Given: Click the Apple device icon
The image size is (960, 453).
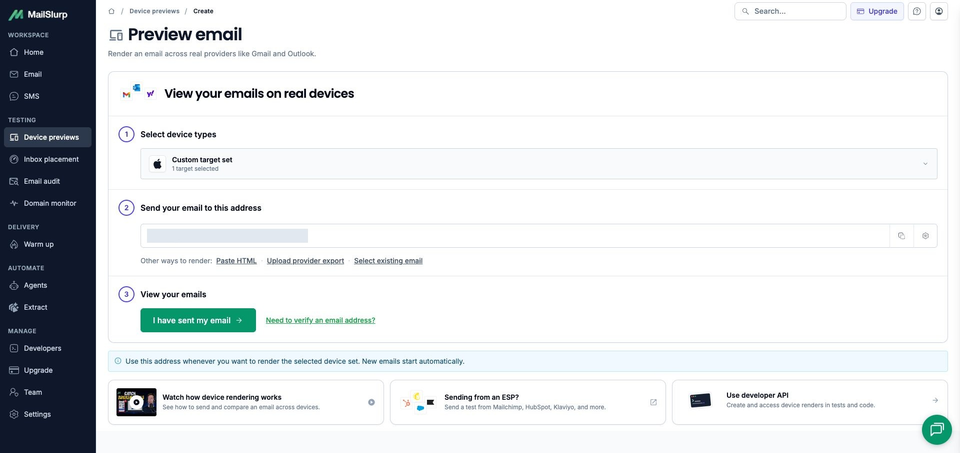Looking at the screenshot, I should point(157,163).
